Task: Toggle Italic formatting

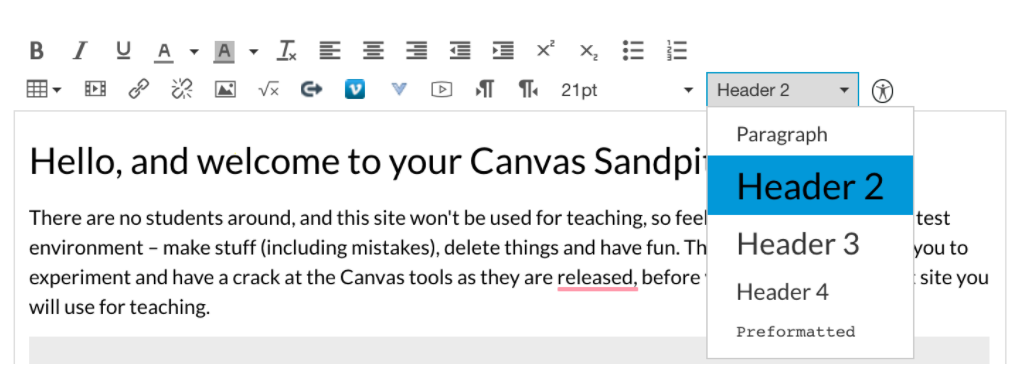Action: pos(80,50)
